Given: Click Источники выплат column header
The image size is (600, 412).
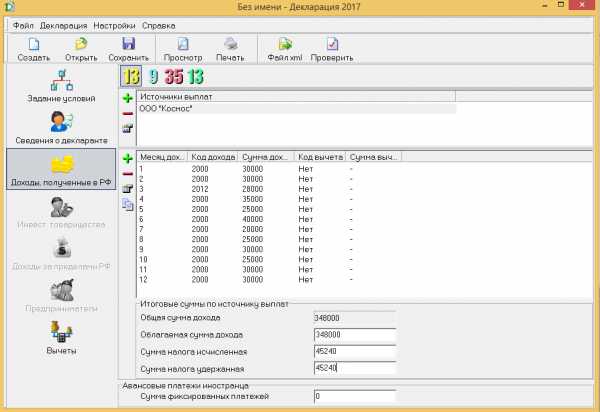Looking at the screenshot, I should click(x=297, y=97).
